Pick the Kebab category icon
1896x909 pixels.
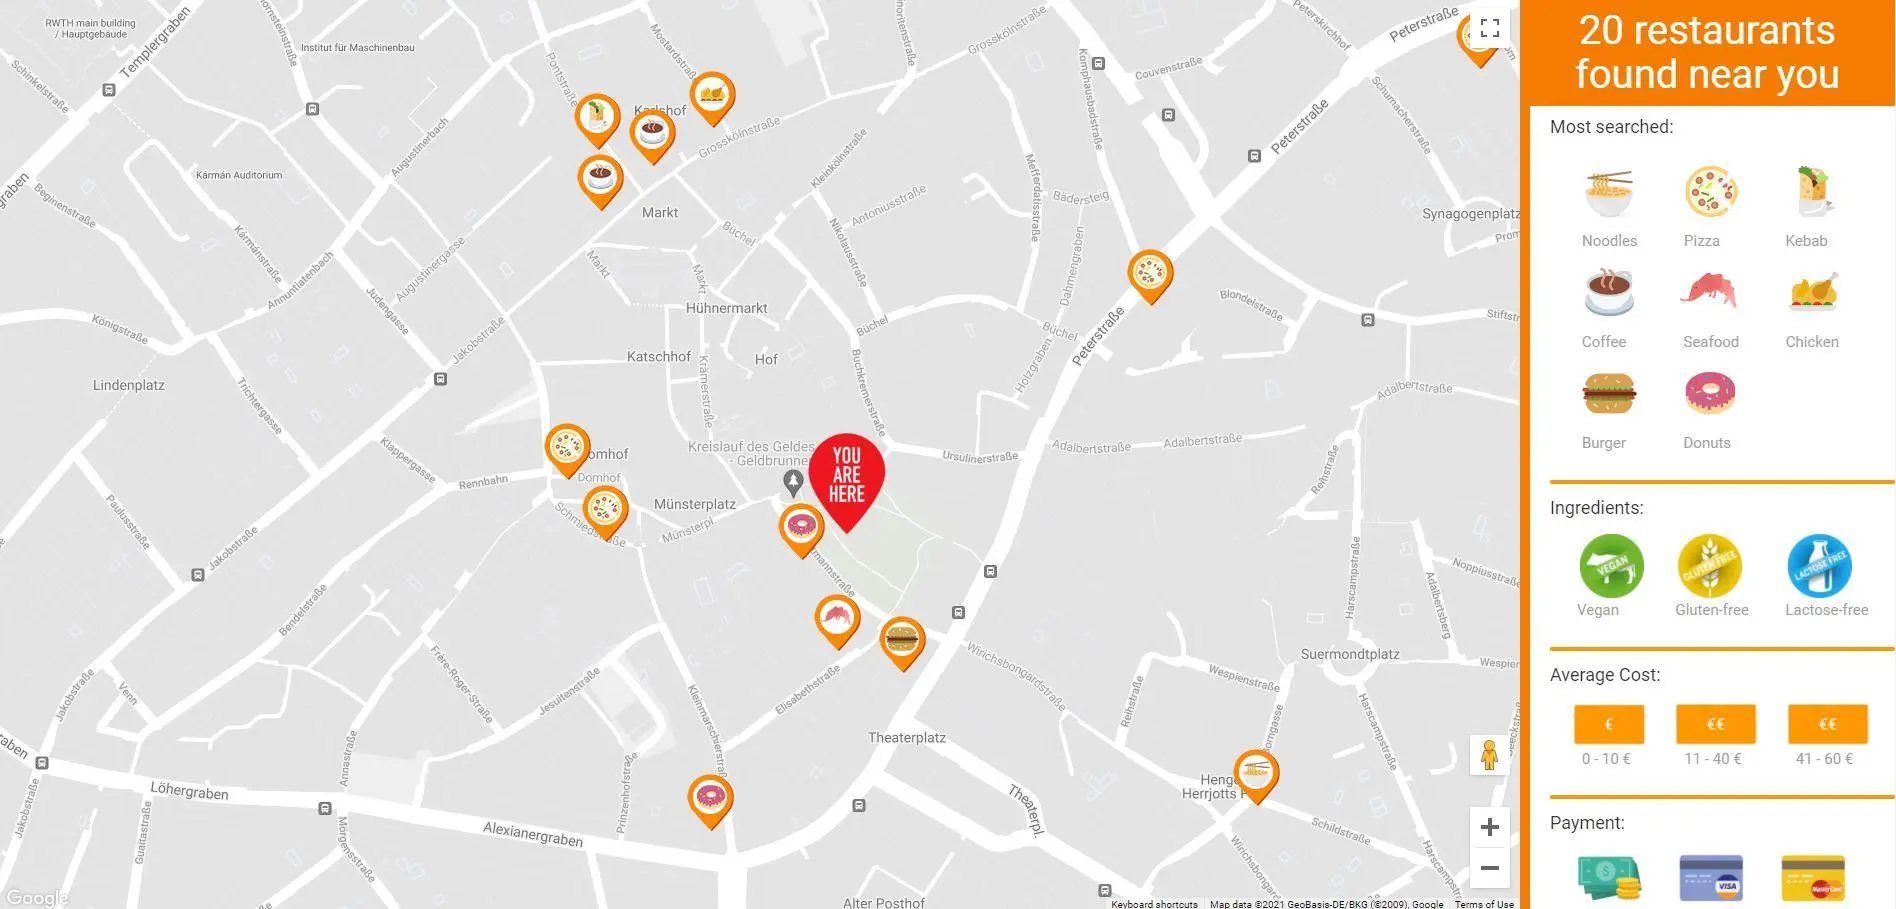click(x=1812, y=191)
